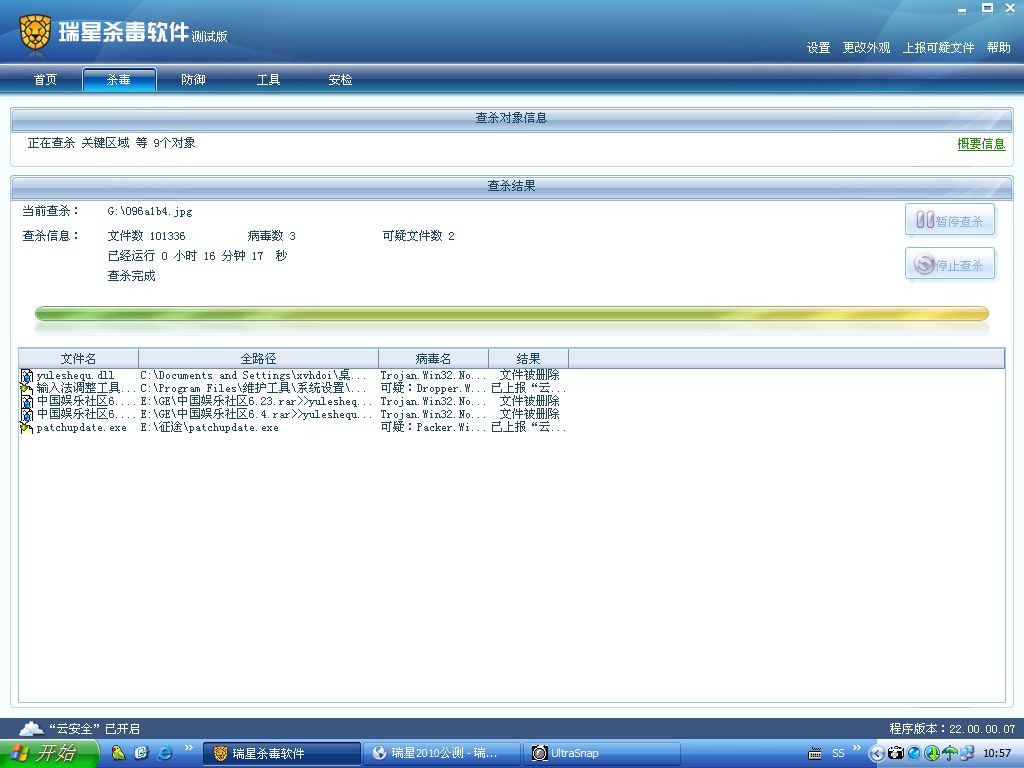The height and width of the screenshot is (768, 1024).
Task: Click the camera tray icon
Action: pos(896,753)
